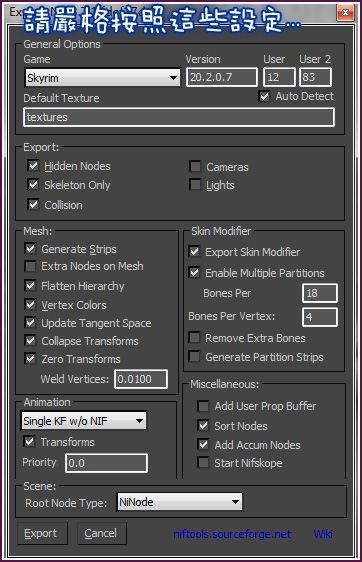
Task: Click the Weld Vertices value field
Action: click(x=141, y=379)
